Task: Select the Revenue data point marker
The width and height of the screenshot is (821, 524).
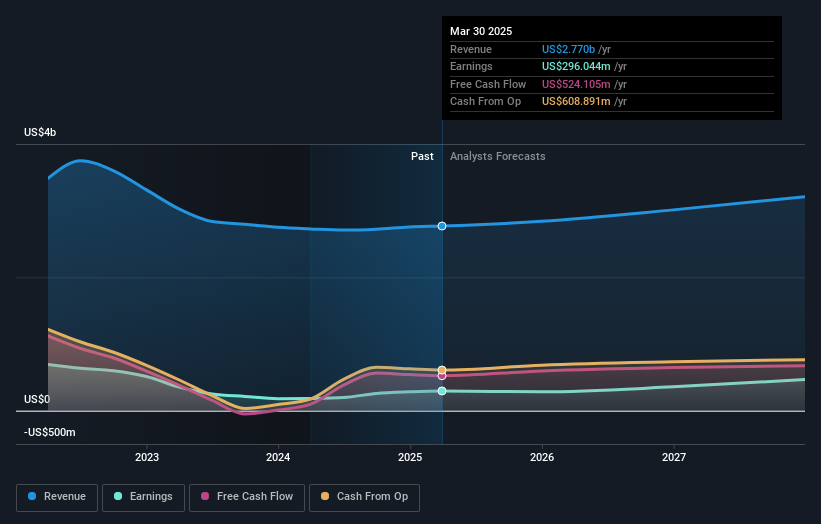Action: (442, 226)
